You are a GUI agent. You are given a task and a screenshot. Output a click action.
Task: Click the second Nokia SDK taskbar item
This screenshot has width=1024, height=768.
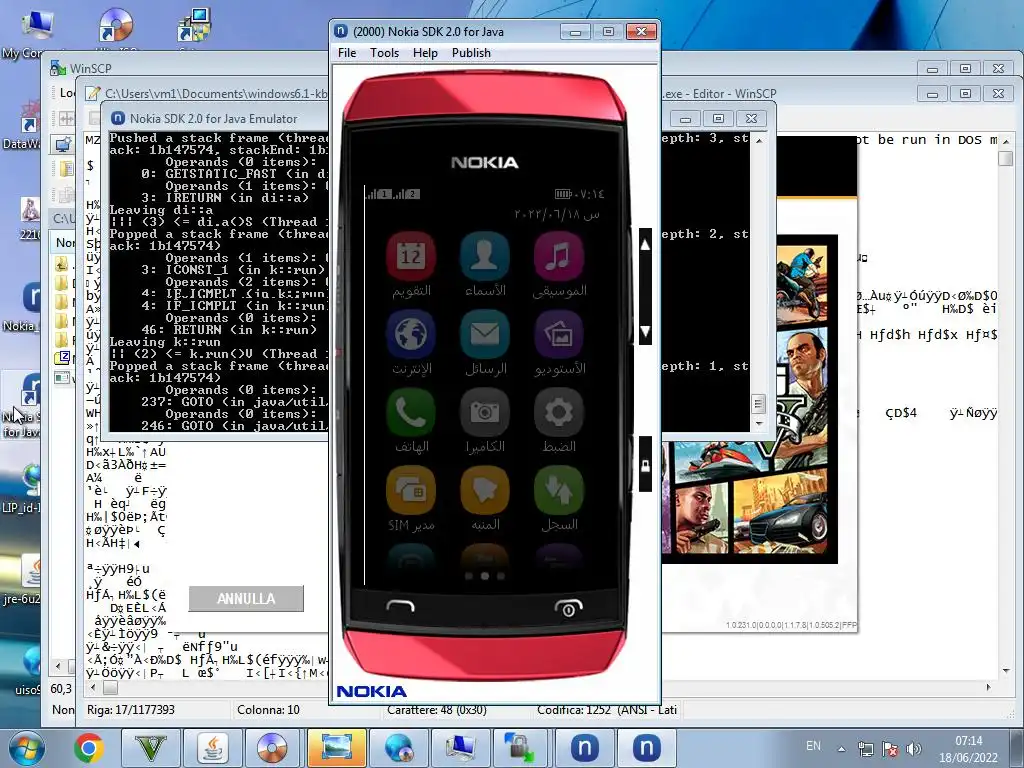pyautogui.click(x=647, y=748)
